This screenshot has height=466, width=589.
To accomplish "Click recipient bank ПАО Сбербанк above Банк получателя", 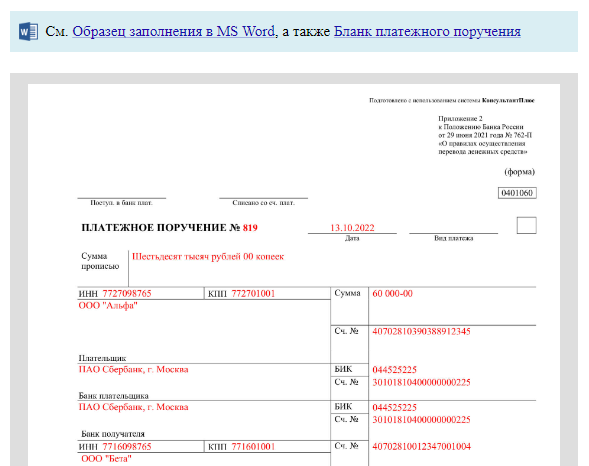I will pos(133,407).
